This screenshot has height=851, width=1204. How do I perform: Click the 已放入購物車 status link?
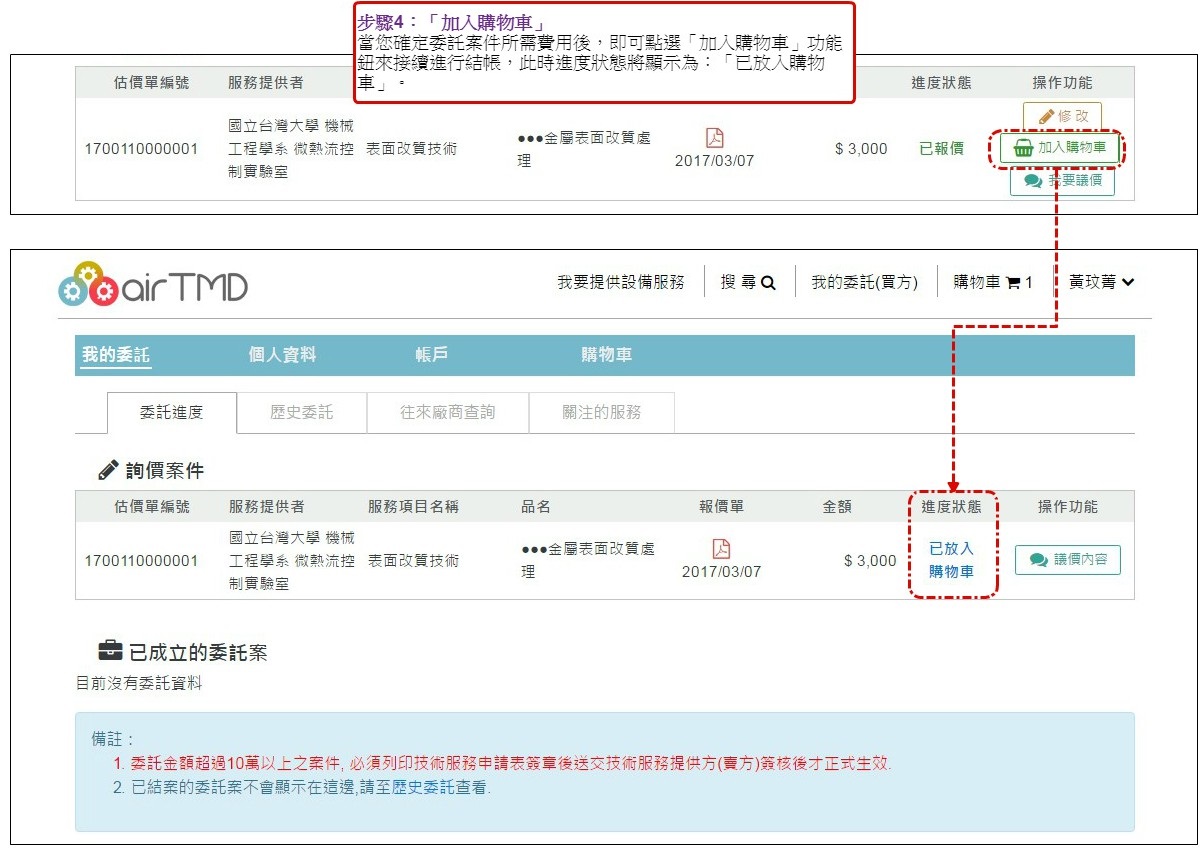pyautogui.click(x=950, y=560)
